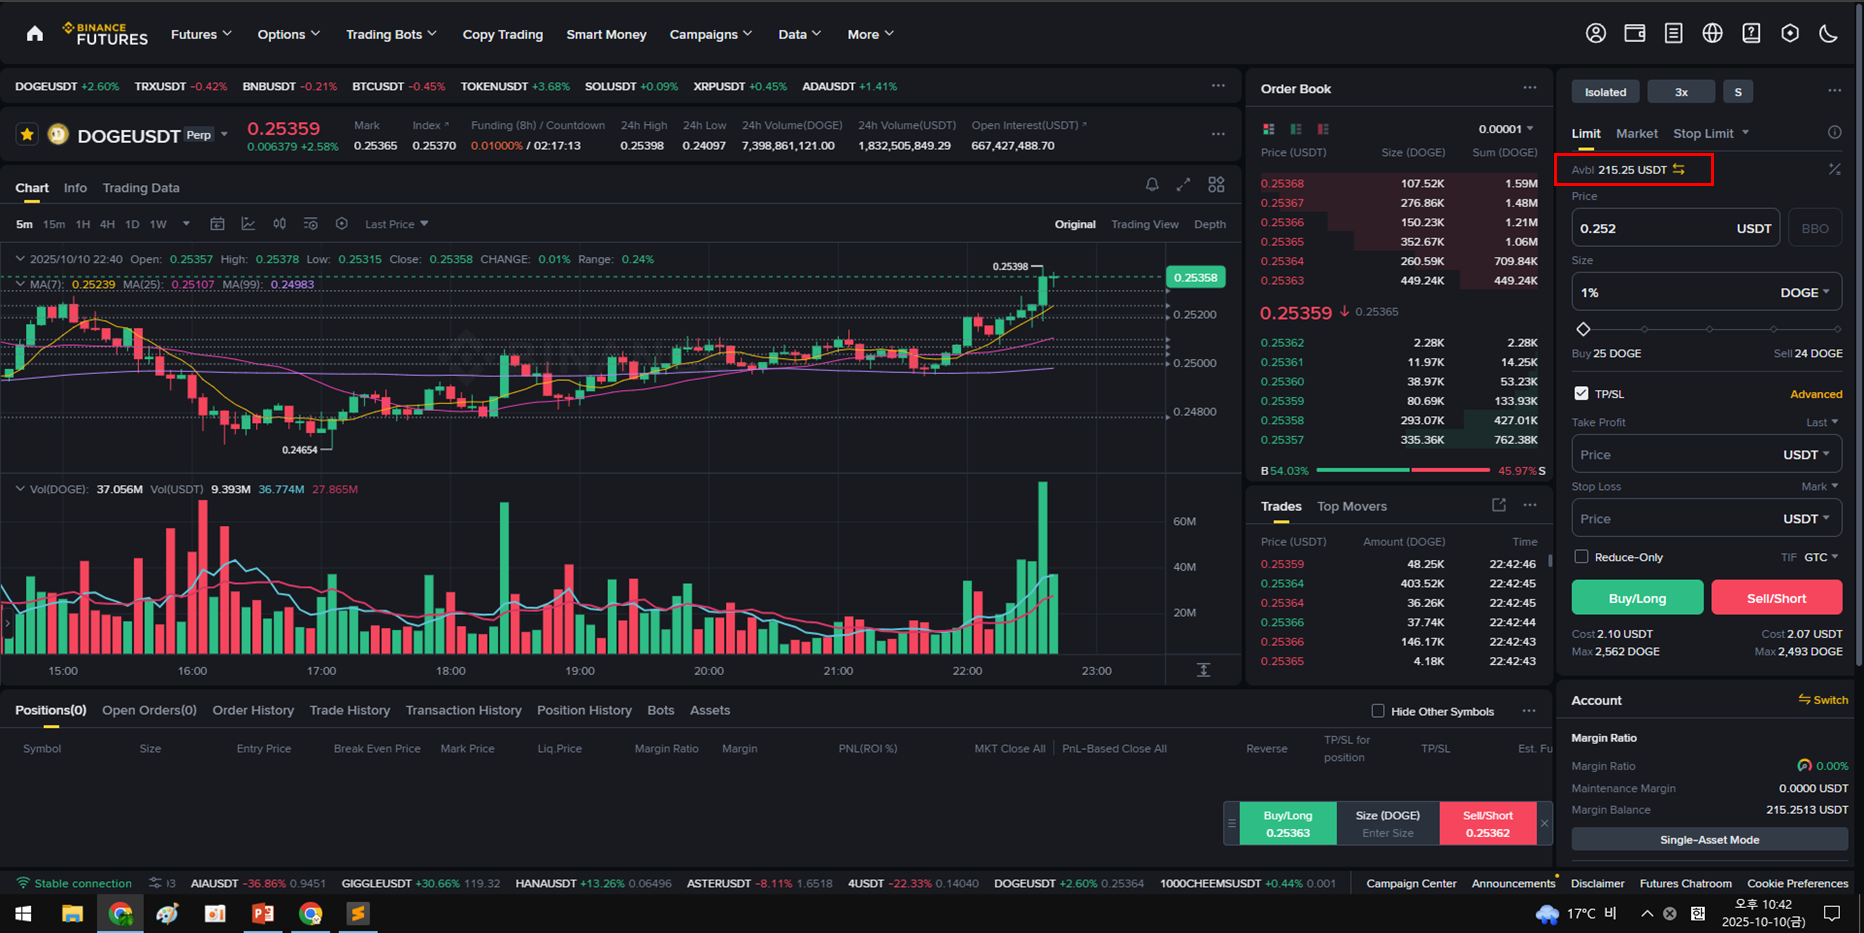Open the user profile icon

pyautogui.click(x=1596, y=33)
